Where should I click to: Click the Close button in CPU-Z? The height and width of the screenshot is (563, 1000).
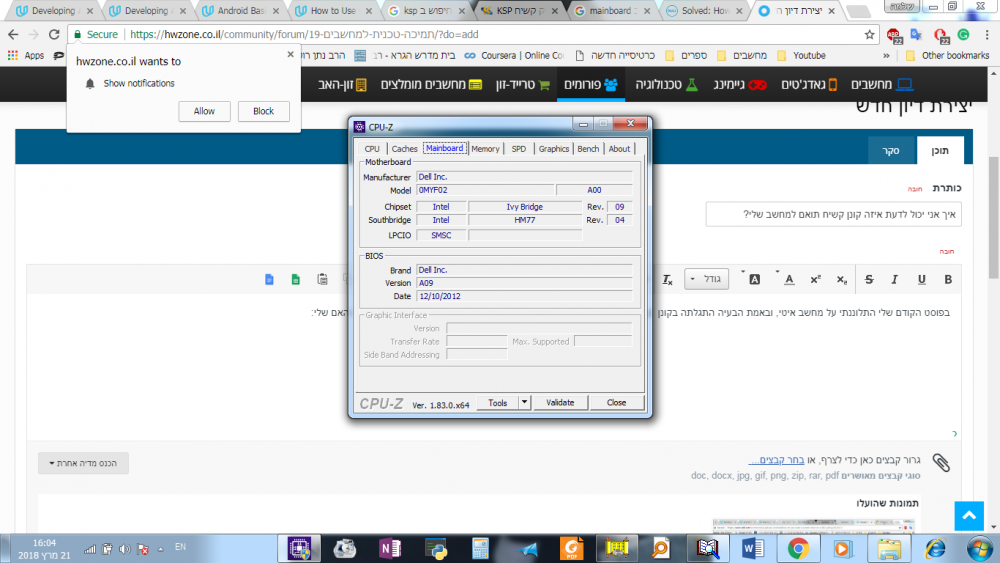pos(616,403)
